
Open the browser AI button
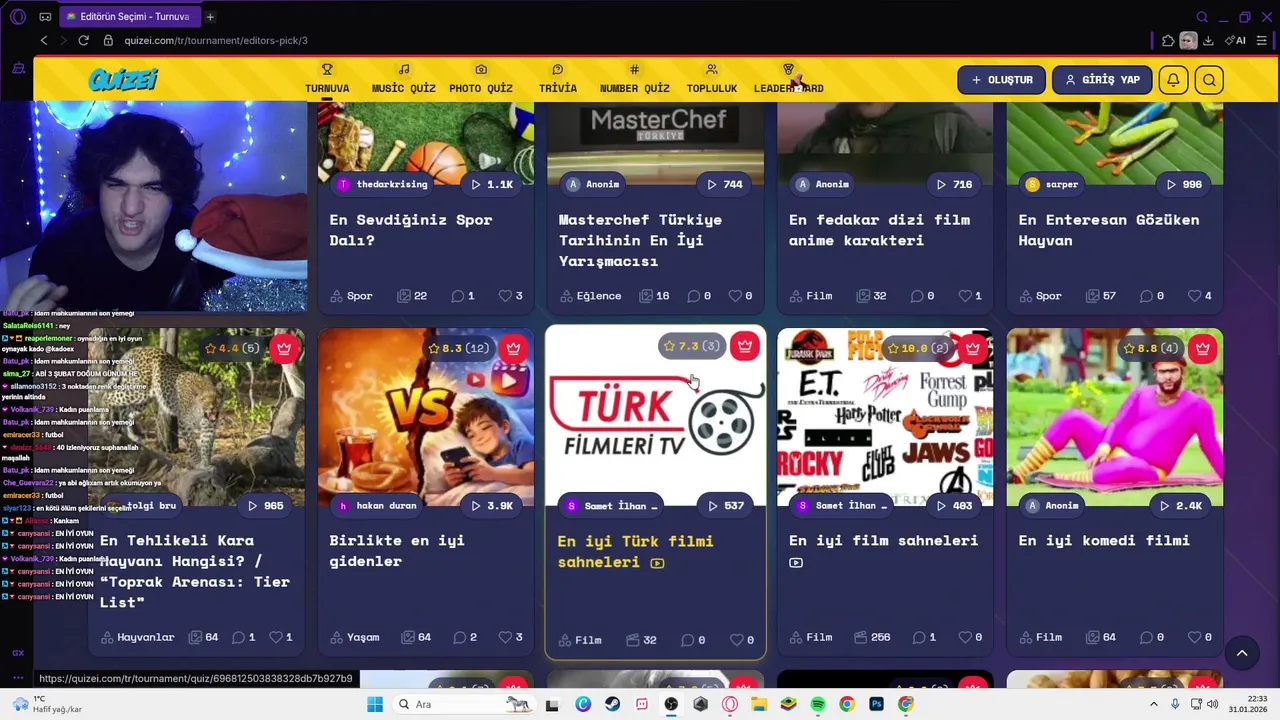[x=1236, y=40]
